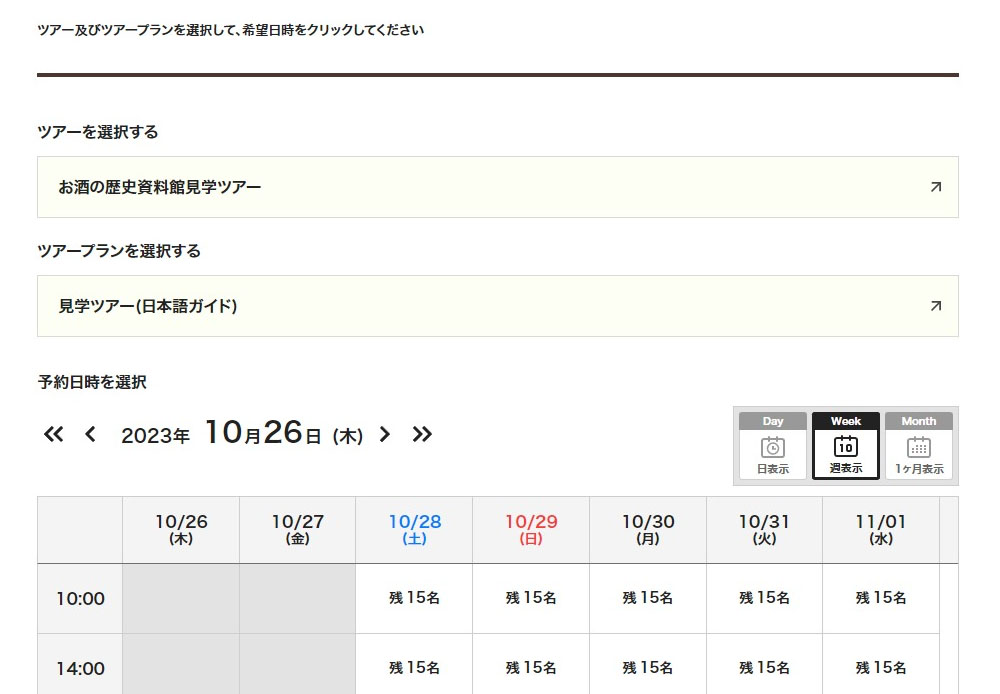Image resolution: width=1000 pixels, height=694 pixels.
Task: Select Week view (週表示)
Action: [x=845, y=446]
